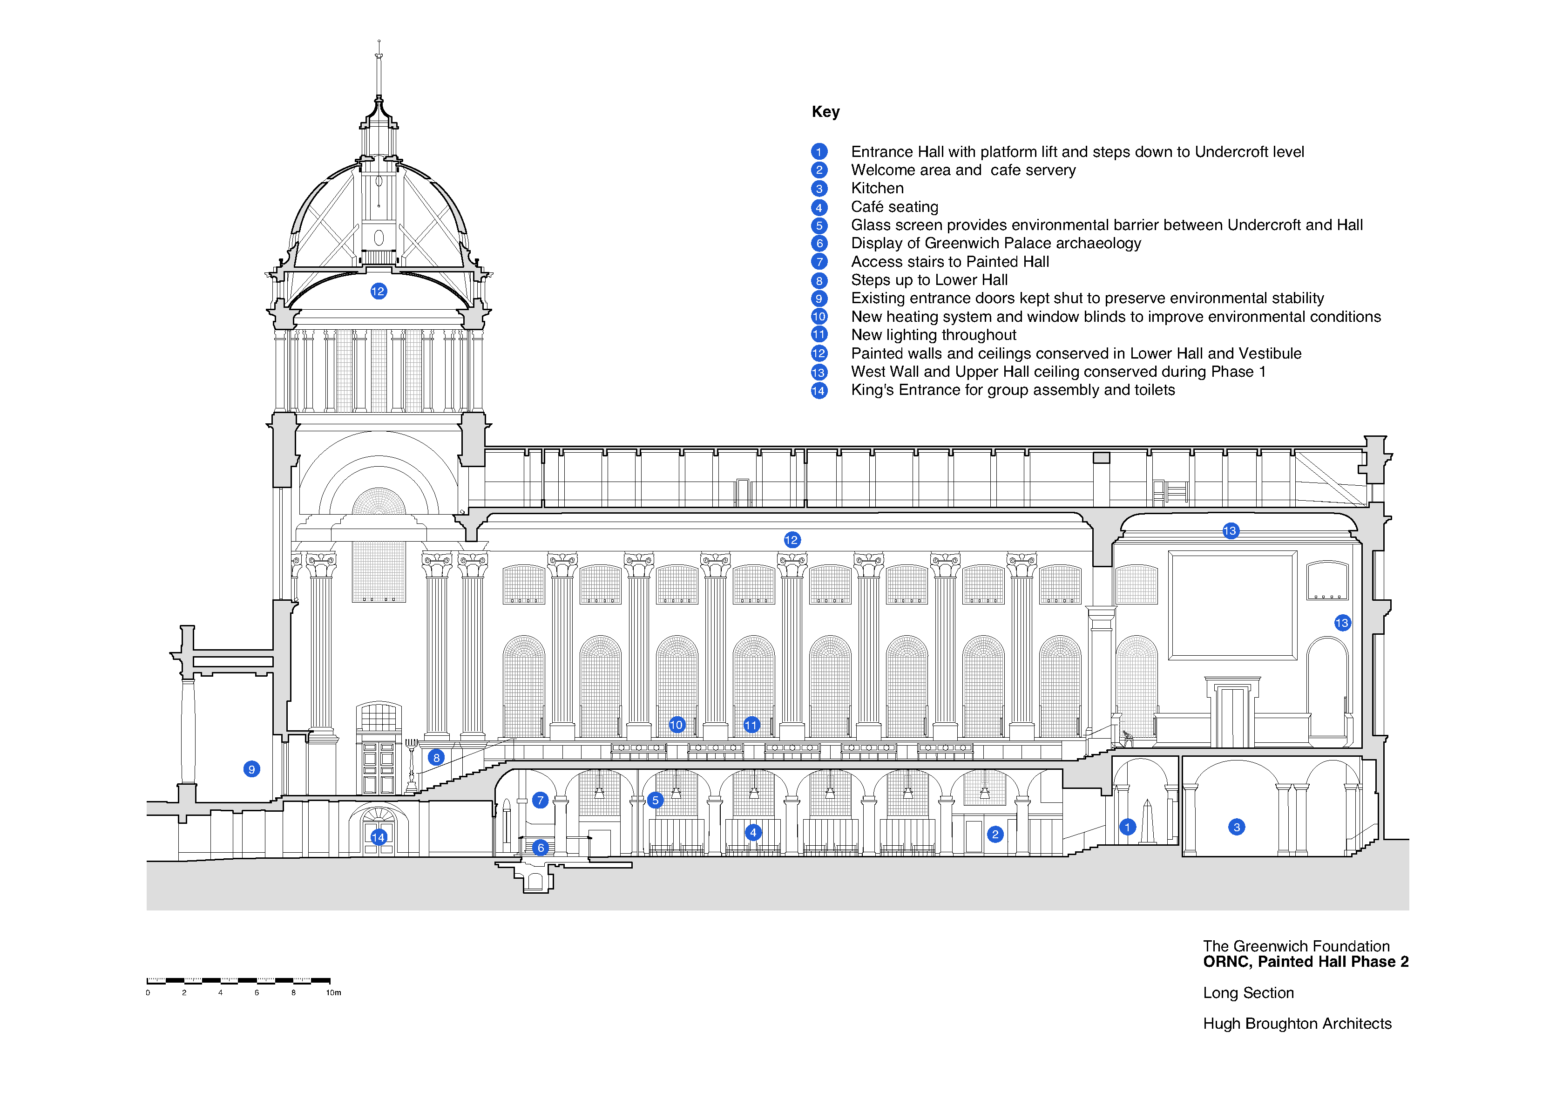Select marker 14 at the King's Entrance
This screenshot has height=1100, width=1556.
click(x=378, y=837)
